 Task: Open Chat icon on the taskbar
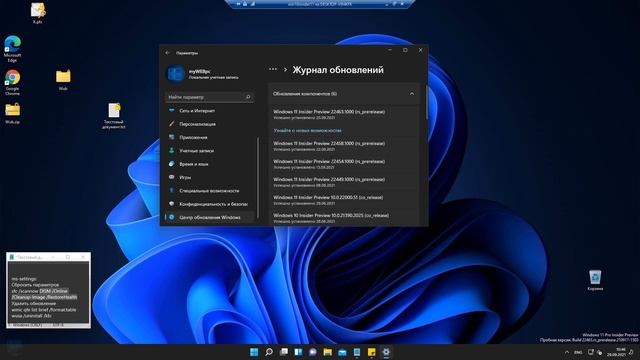coord(313,352)
